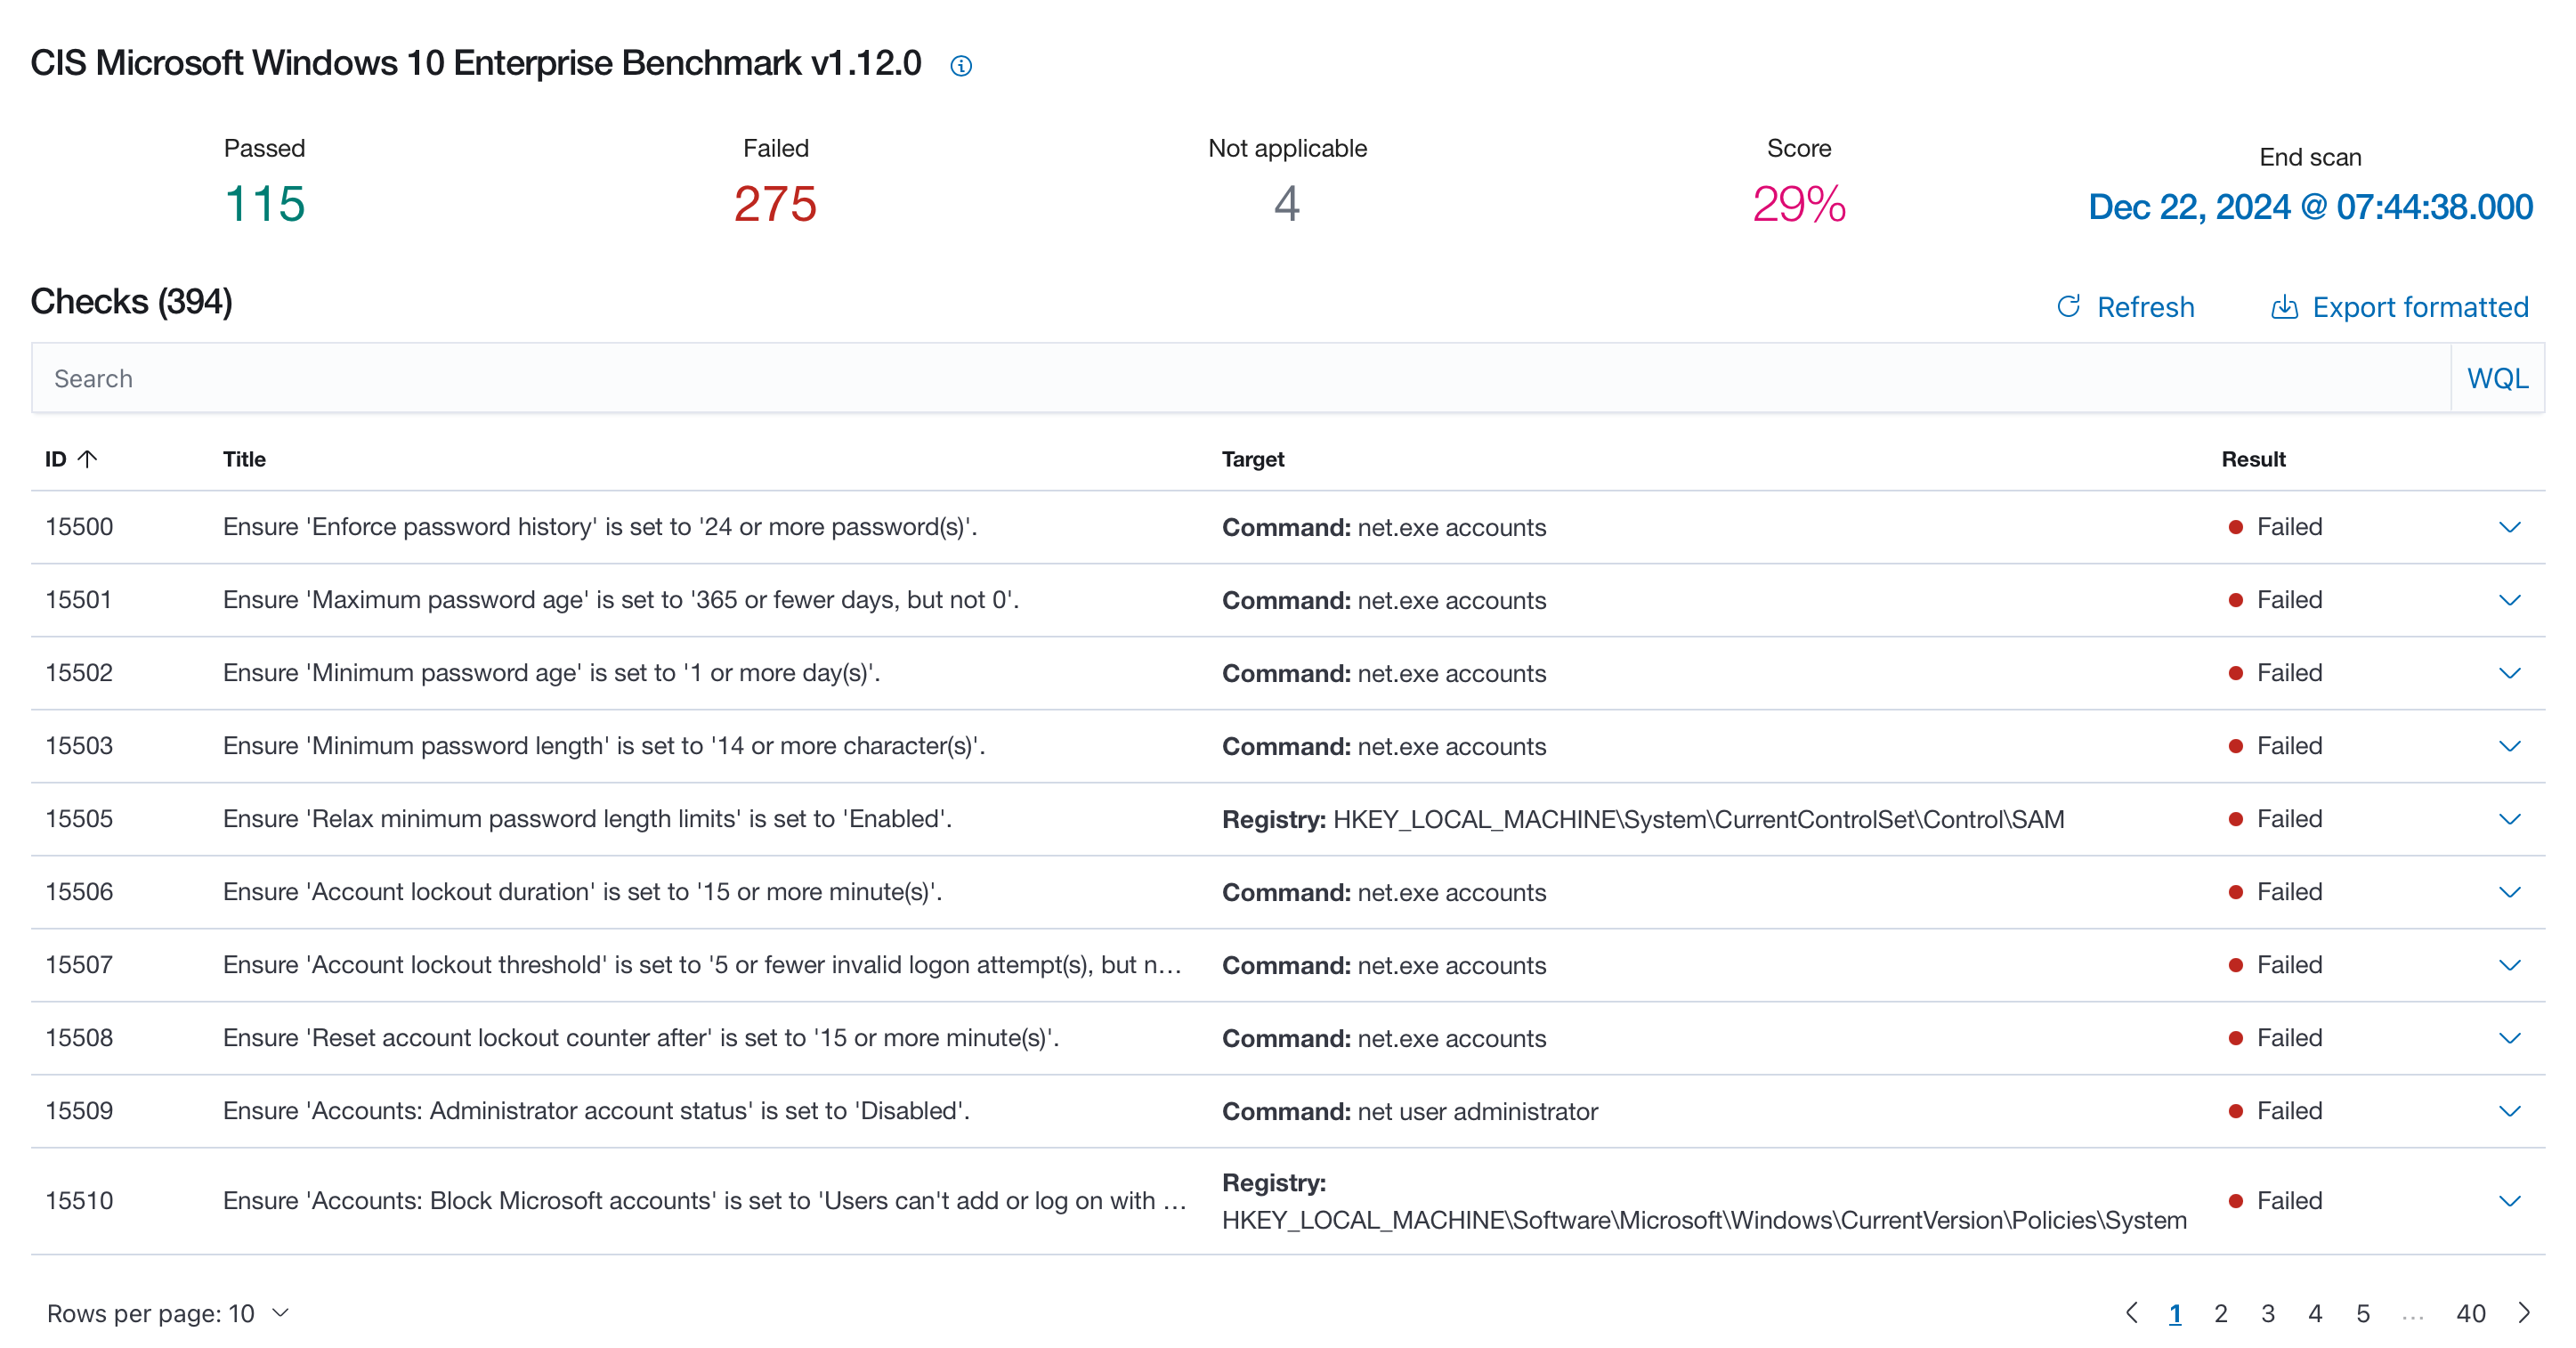Go to page 3
2576x1348 pixels.
coord(2268,1314)
